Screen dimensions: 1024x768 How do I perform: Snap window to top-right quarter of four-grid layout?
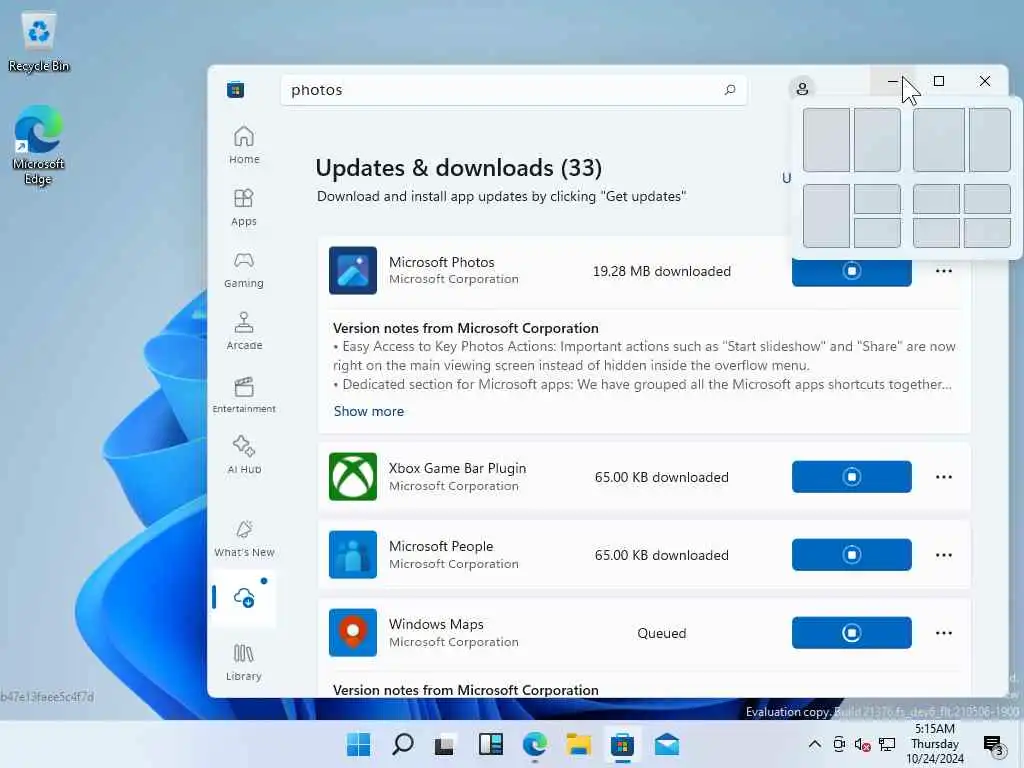(x=987, y=199)
